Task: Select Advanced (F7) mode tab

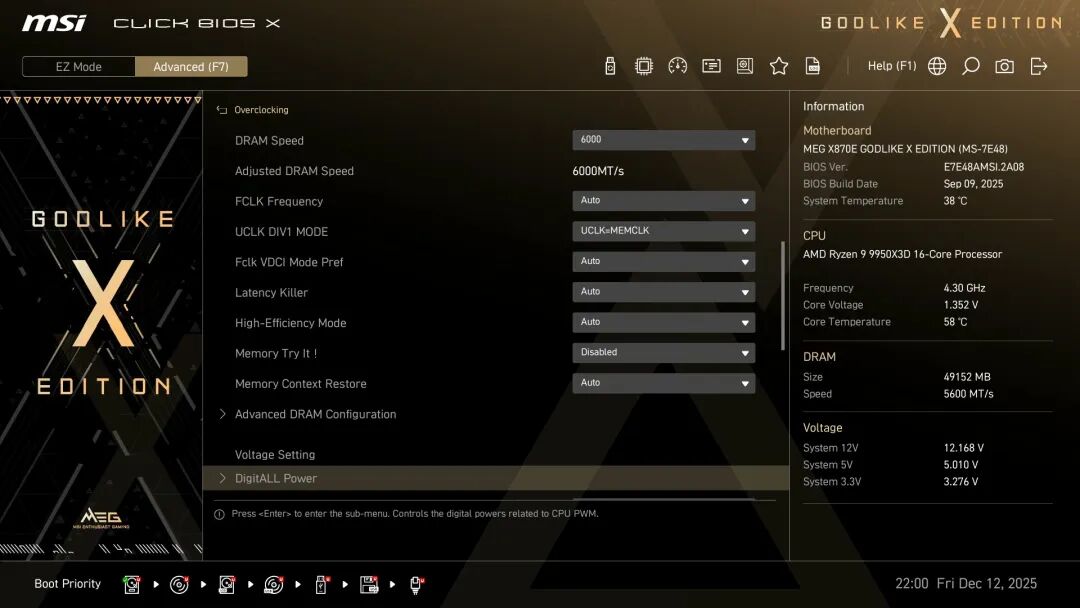Action: click(x=191, y=67)
